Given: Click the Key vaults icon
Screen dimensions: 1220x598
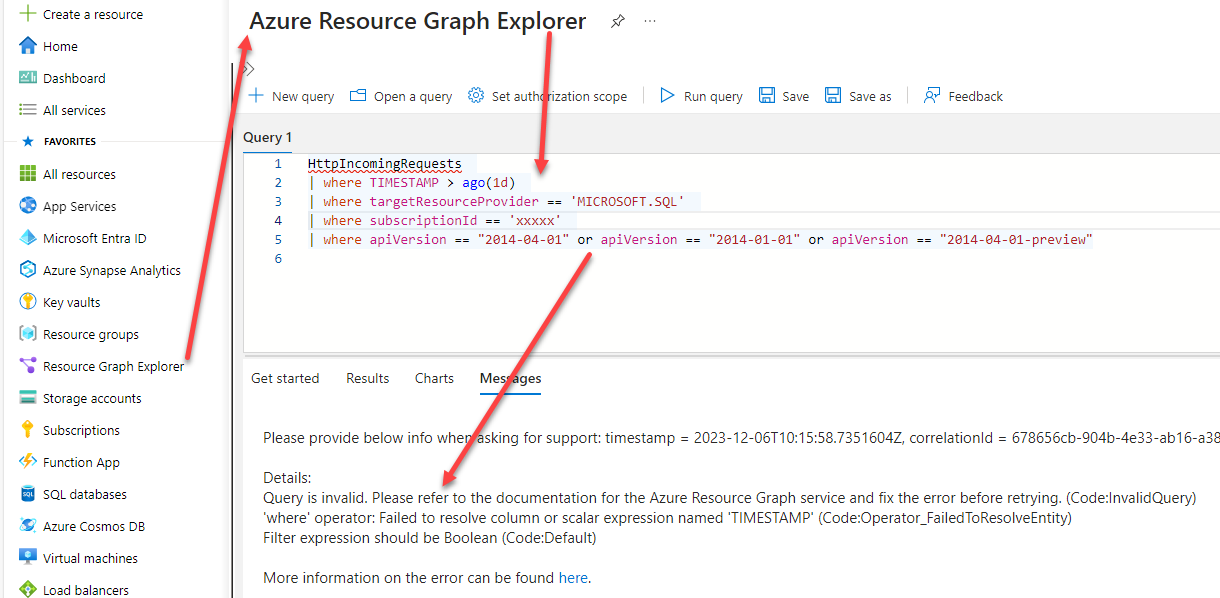Looking at the screenshot, I should [x=28, y=302].
